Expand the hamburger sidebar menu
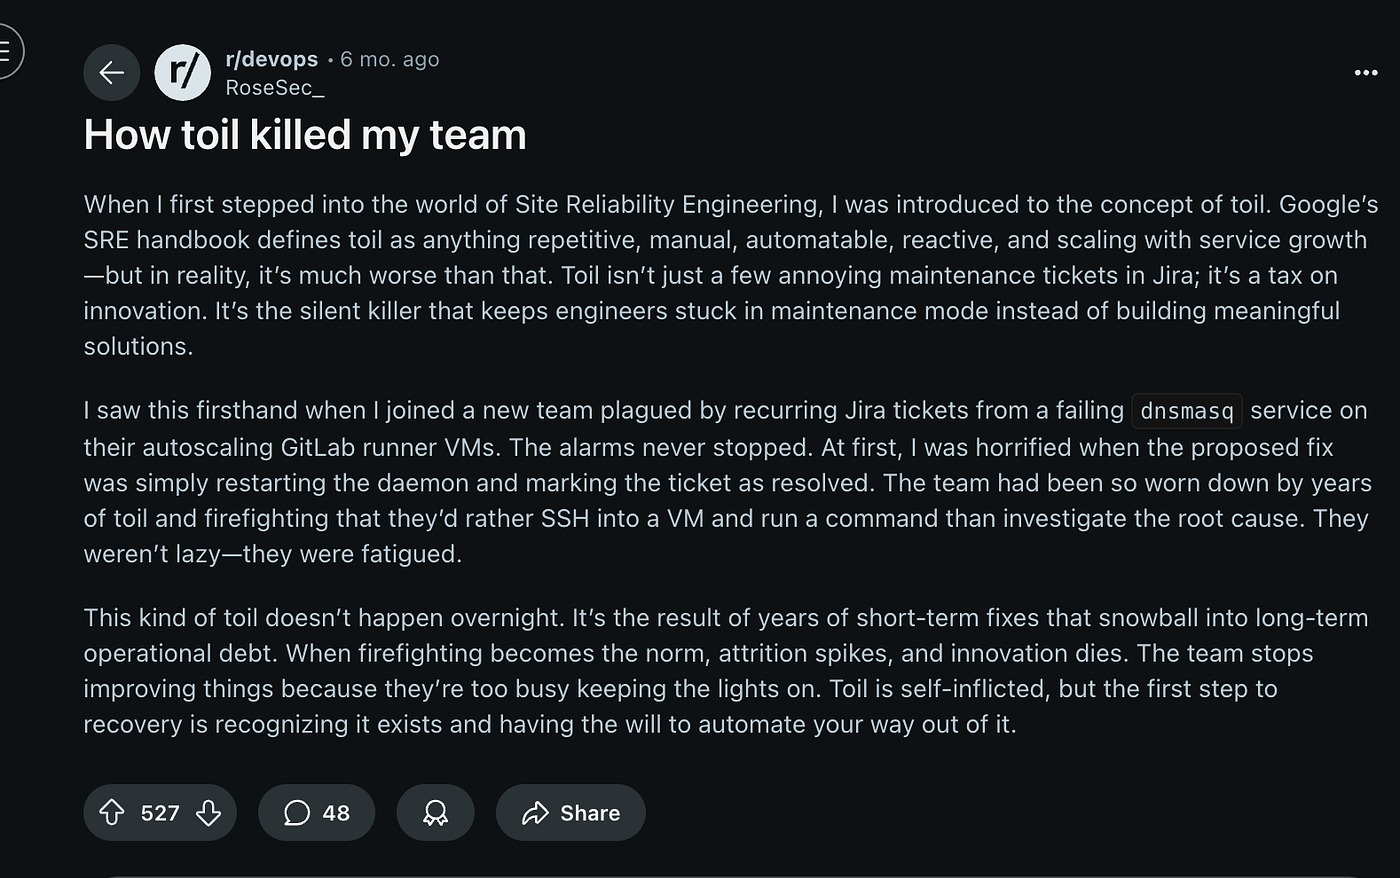This screenshot has width=1400, height=878. coord(6,50)
